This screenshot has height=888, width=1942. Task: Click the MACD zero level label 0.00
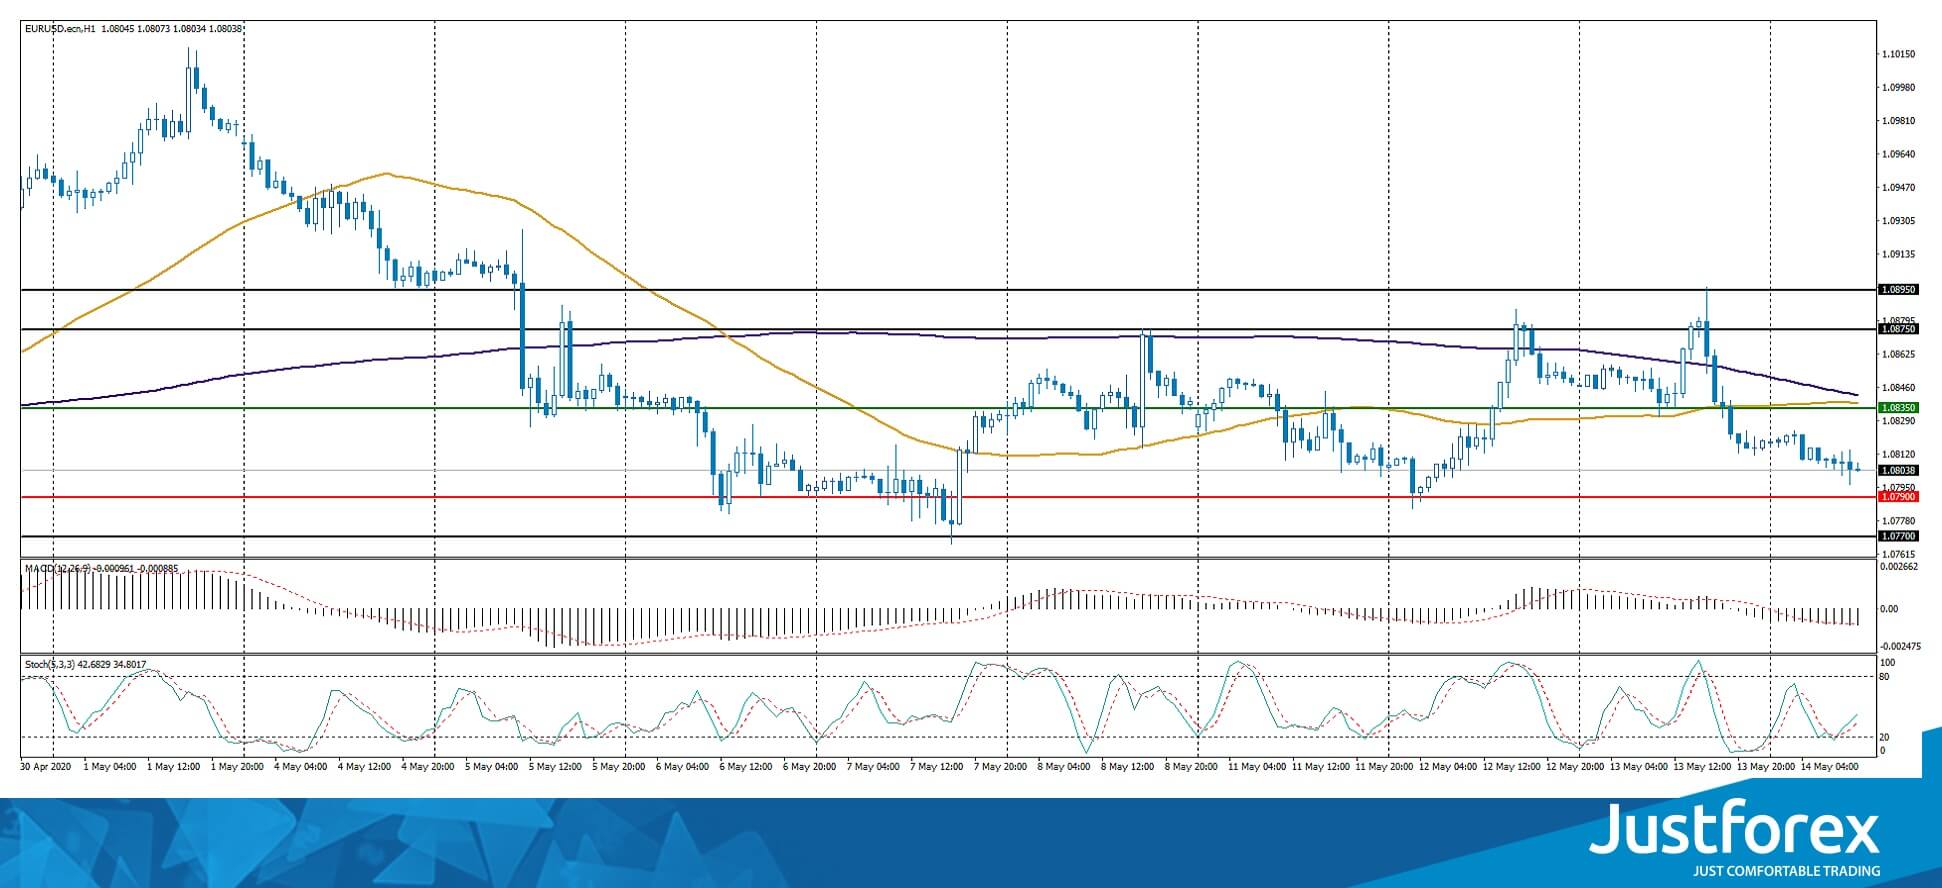point(1889,608)
